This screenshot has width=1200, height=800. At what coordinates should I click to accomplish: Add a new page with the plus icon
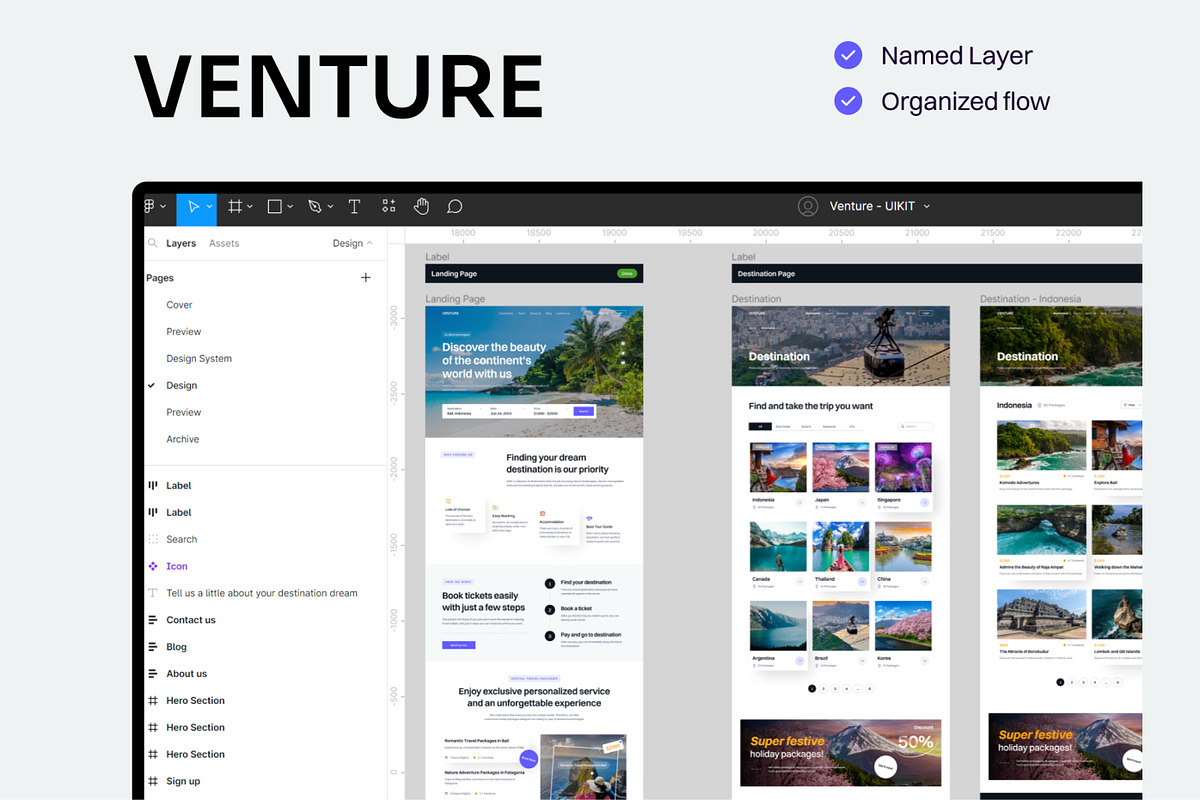click(366, 278)
